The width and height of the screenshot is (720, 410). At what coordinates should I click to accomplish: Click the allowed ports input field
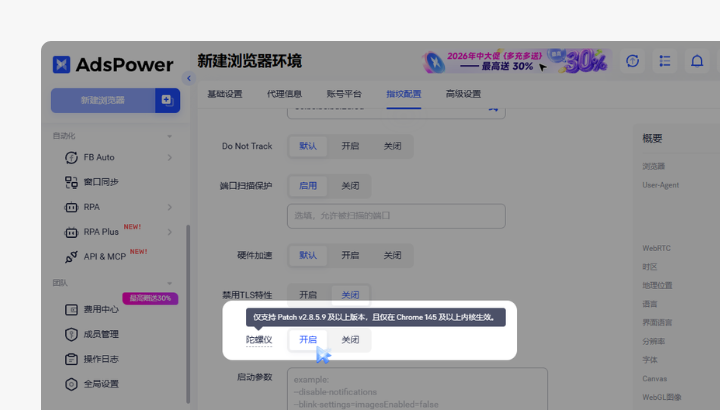pos(396,216)
